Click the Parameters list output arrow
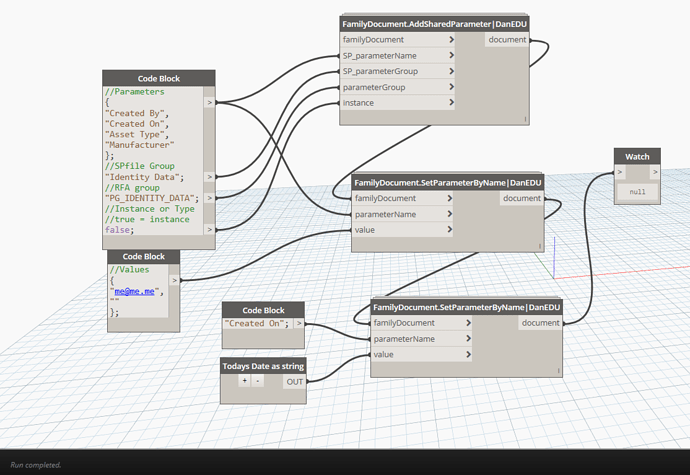This screenshot has width=690, height=475. tap(209, 102)
